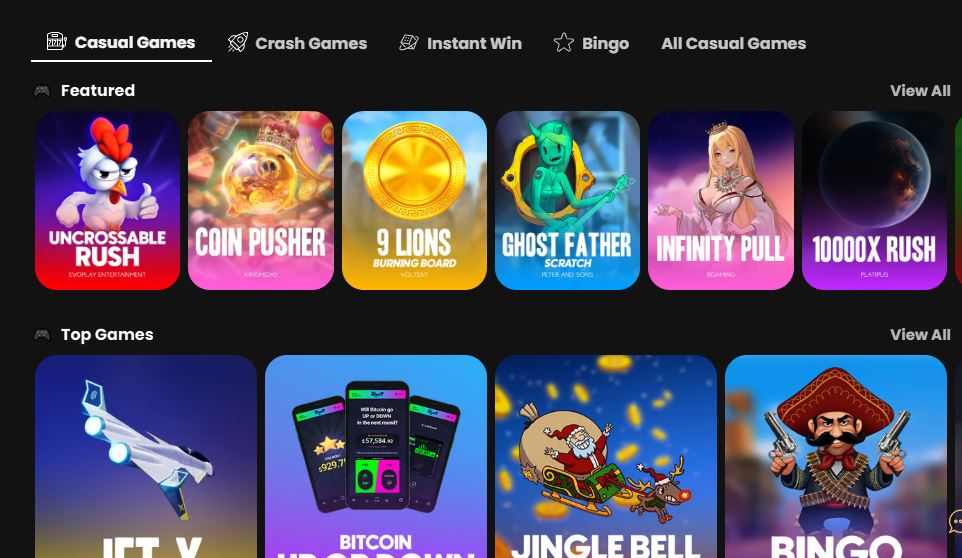Click the gamepad icon next to Featured
This screenshot has width=962, height=558.
pos(42,91)
